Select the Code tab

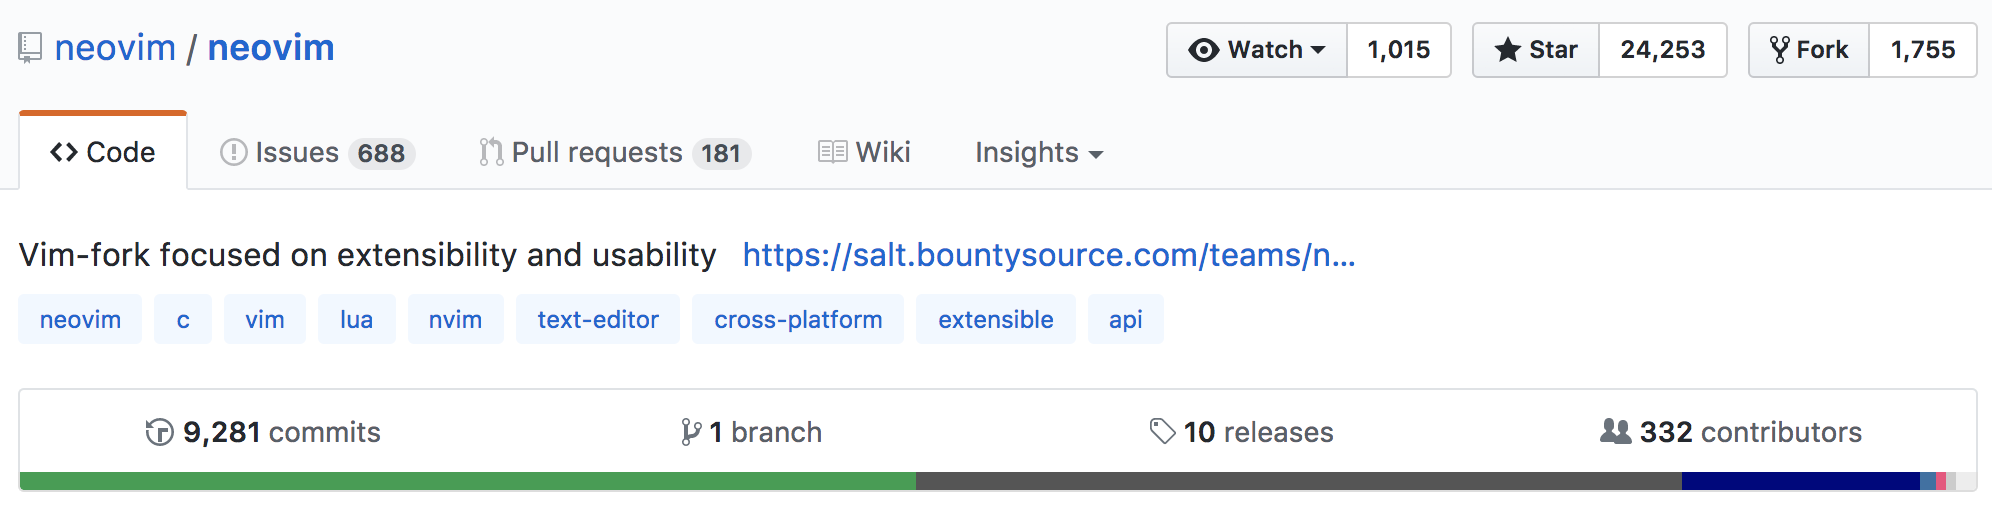[x=103, y=152]
